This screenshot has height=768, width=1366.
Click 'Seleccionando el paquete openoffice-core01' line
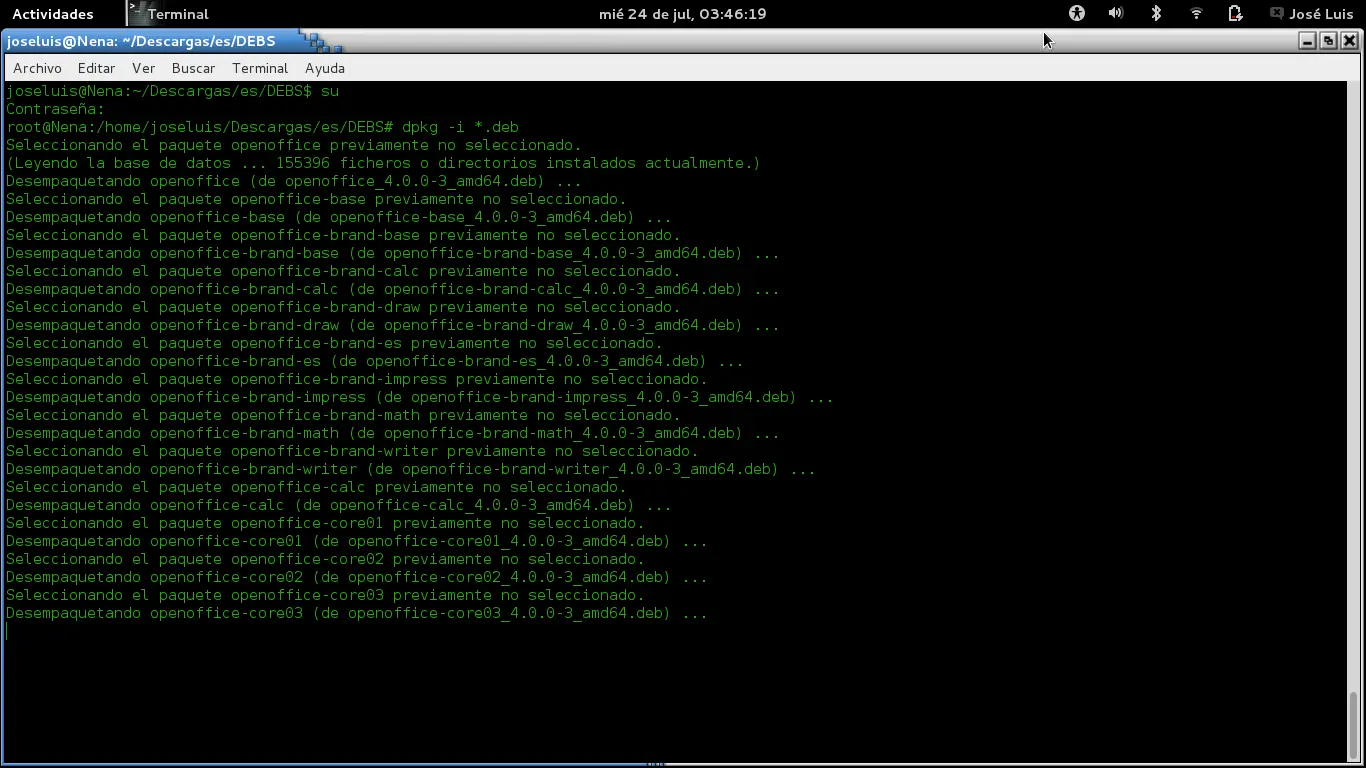[325, 523]
